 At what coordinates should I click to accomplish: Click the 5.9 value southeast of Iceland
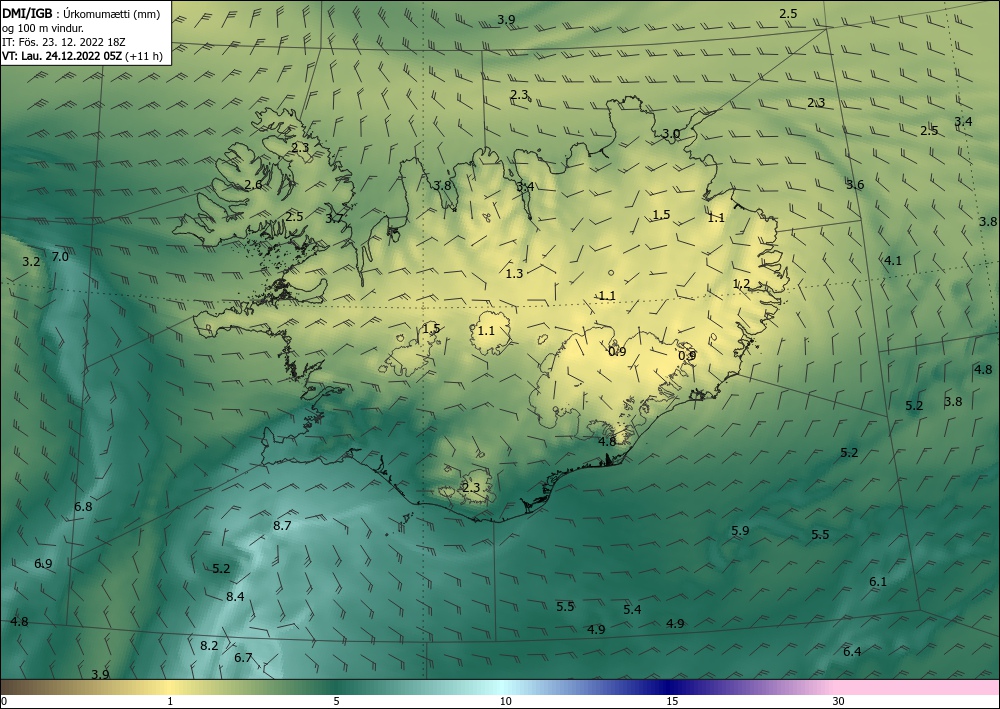(x=740, y=530)
